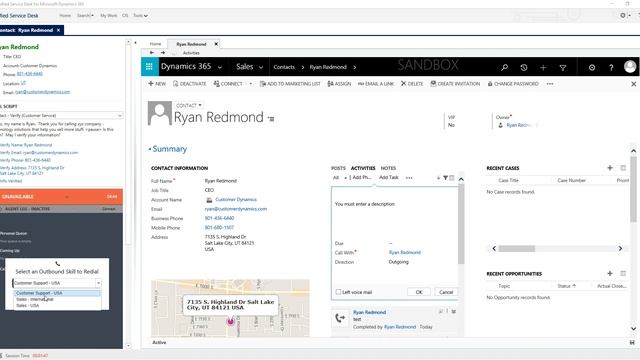Open Customer Dynamics account link
Screen dimensions: 640x360
point(236,200)
